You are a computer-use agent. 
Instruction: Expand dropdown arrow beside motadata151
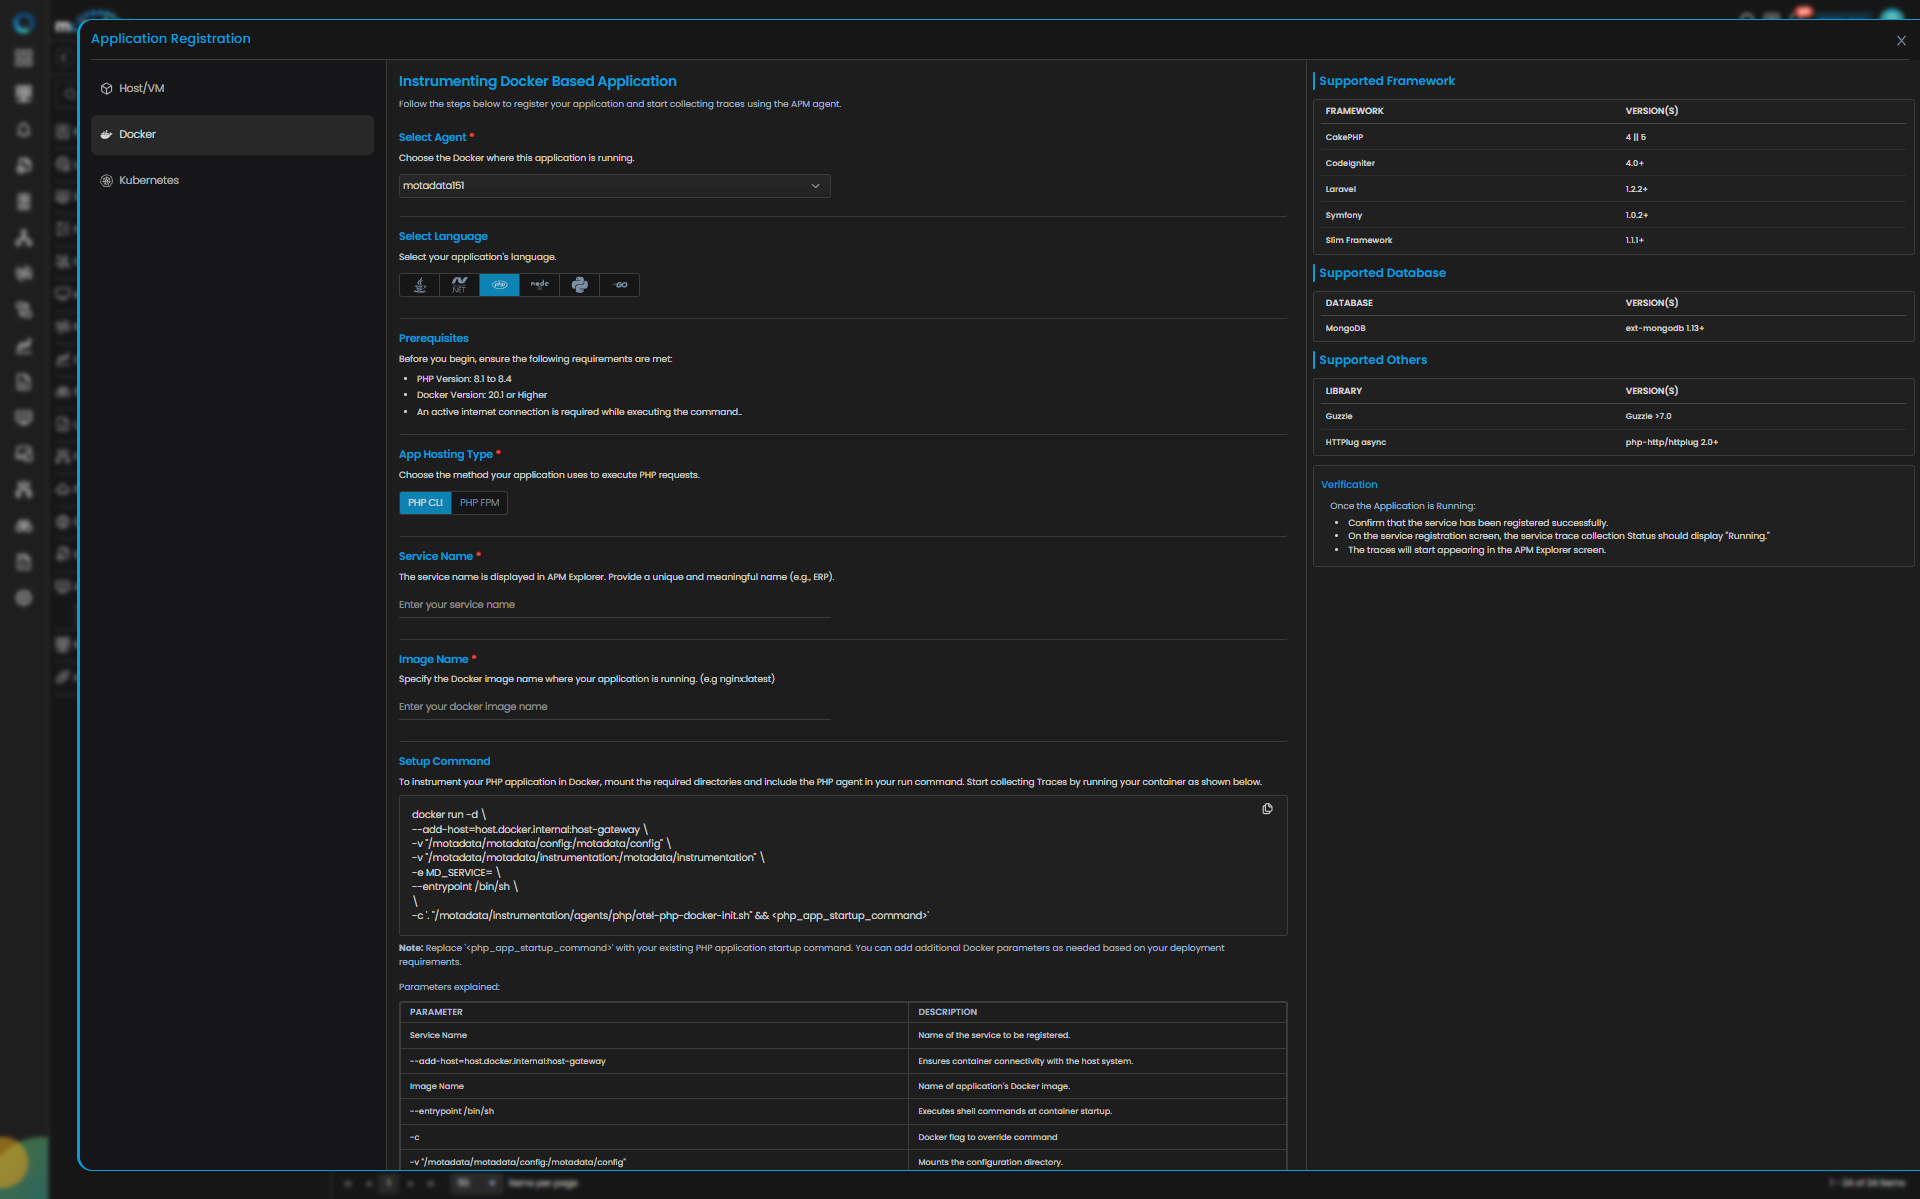pos(815,186)
